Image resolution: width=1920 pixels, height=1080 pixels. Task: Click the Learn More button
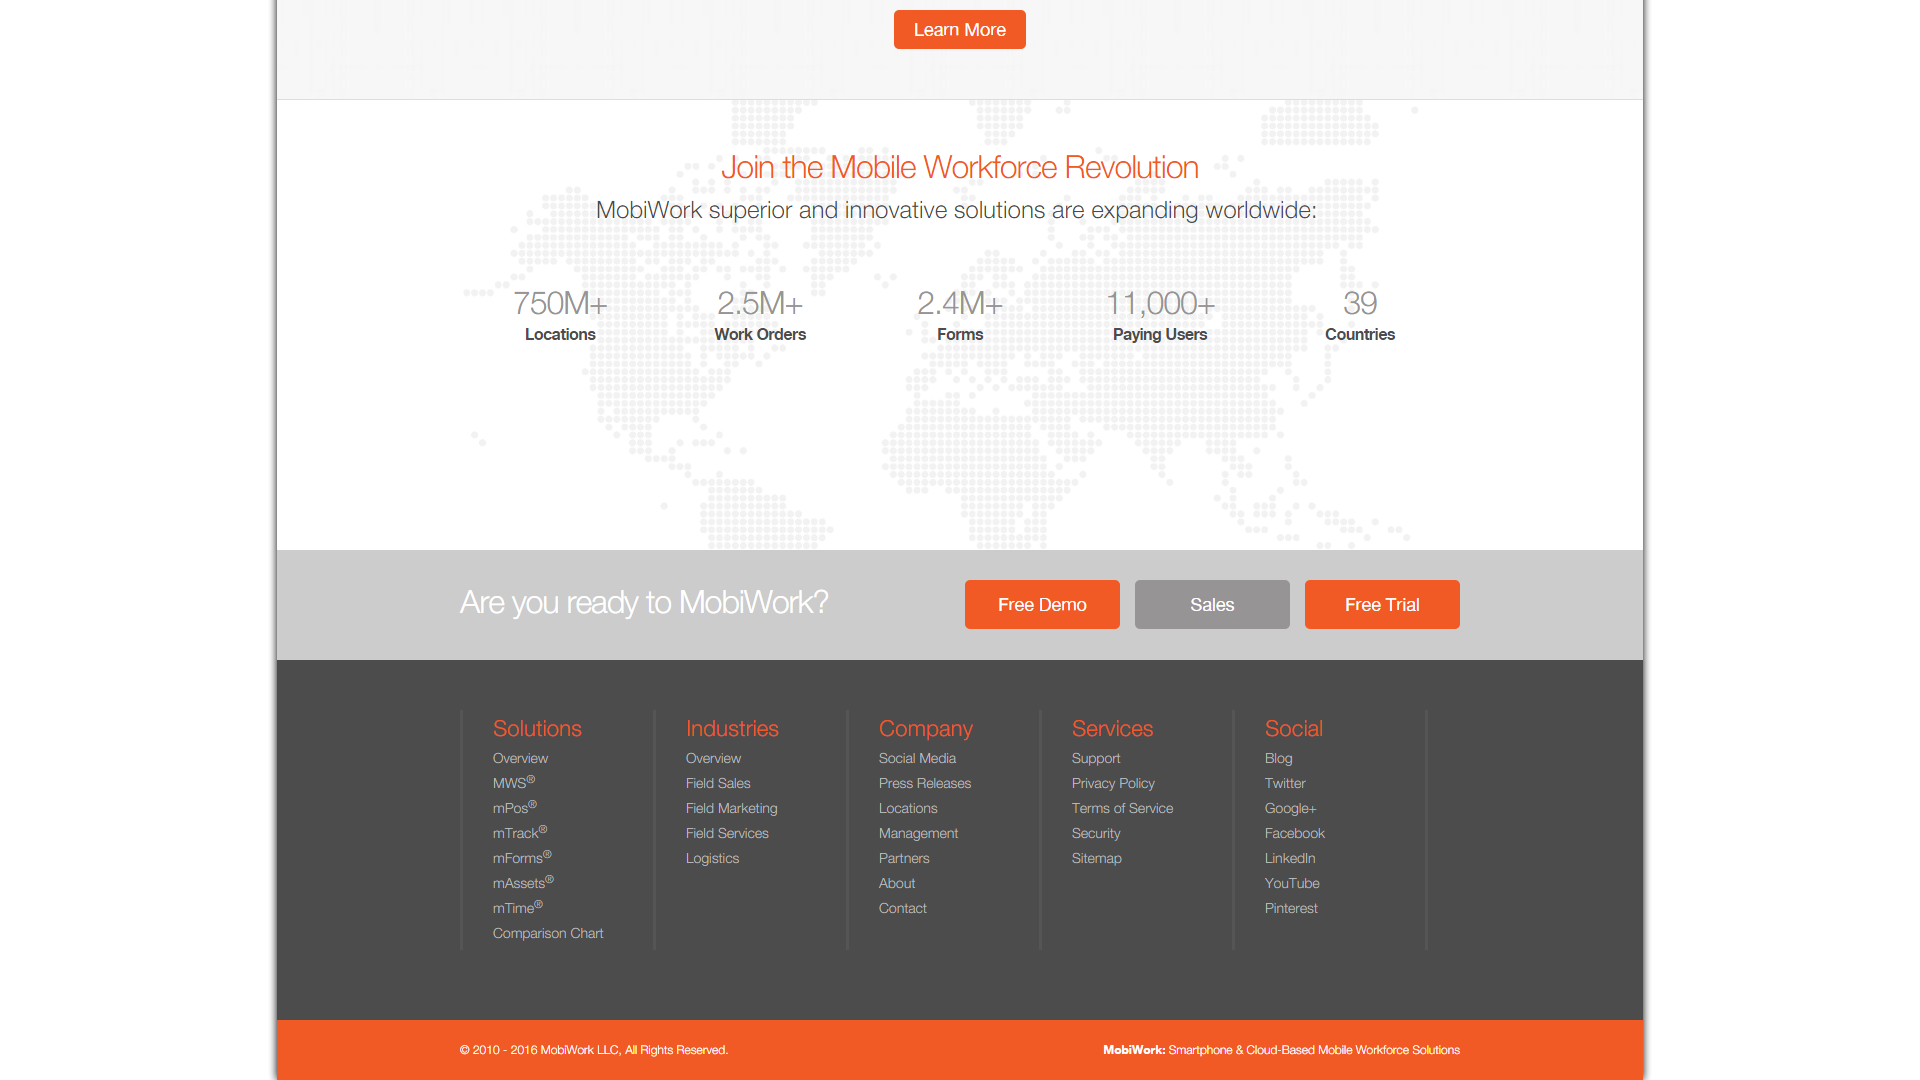(959, 30)
